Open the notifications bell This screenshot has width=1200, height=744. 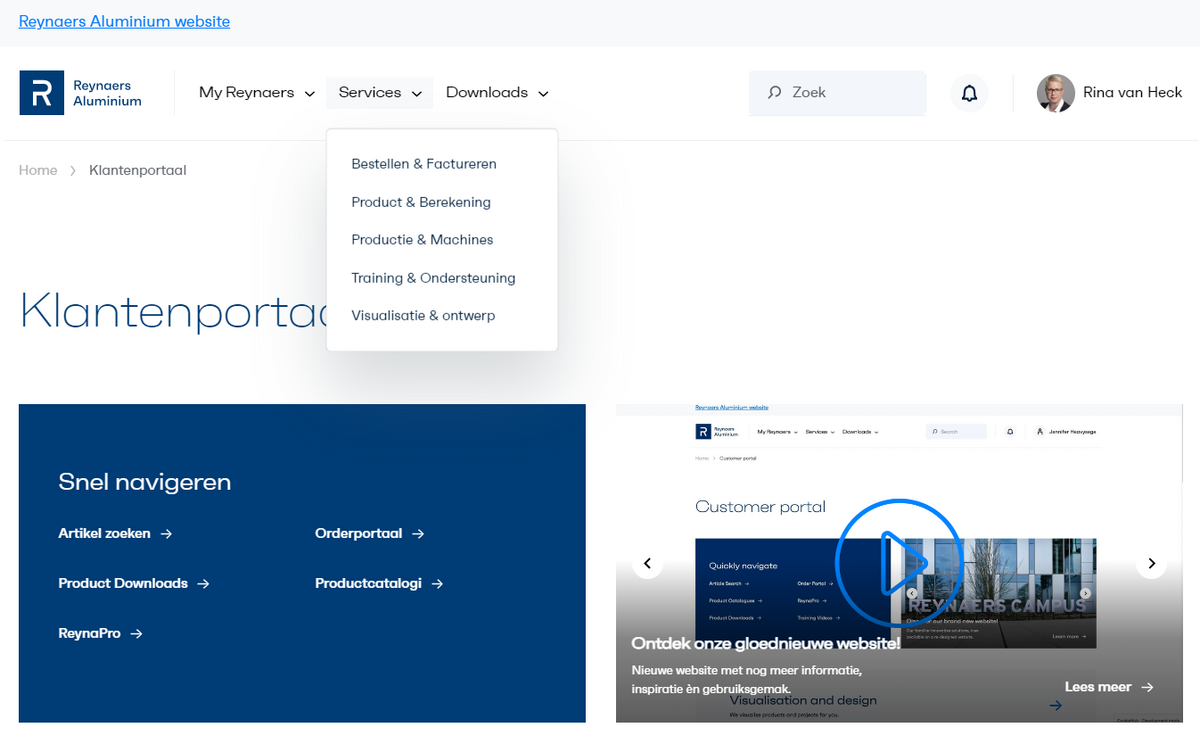tap(969, 93)
